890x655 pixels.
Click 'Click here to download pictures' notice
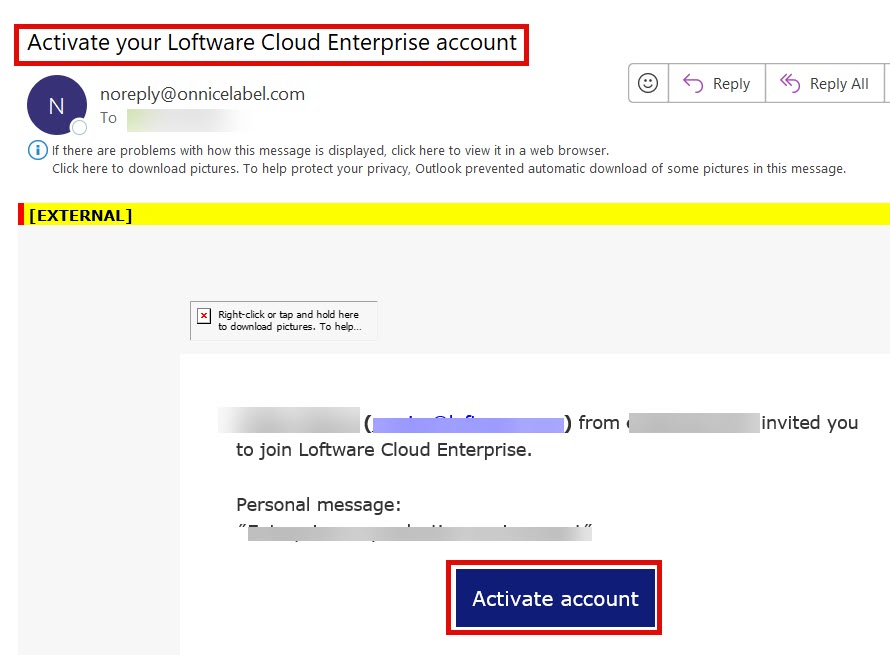pos(449,169)
